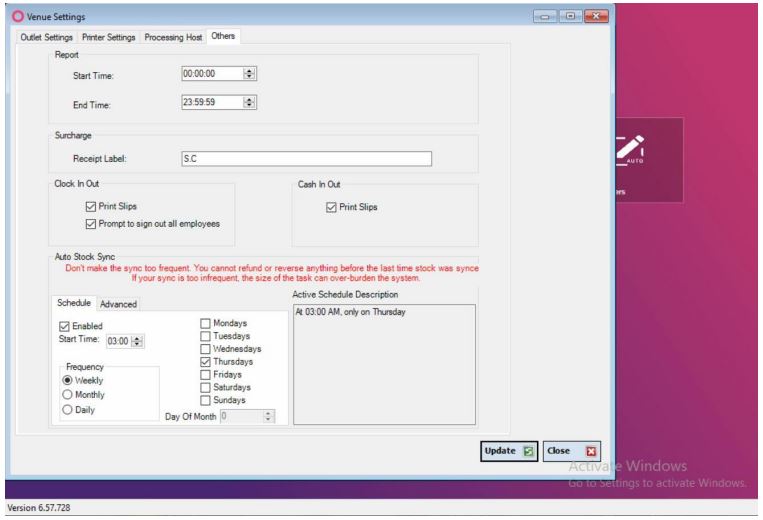Select Monthly frequency option
This screenshot has width=763, height=520.
pyautogui.click(x=68, y=395)
